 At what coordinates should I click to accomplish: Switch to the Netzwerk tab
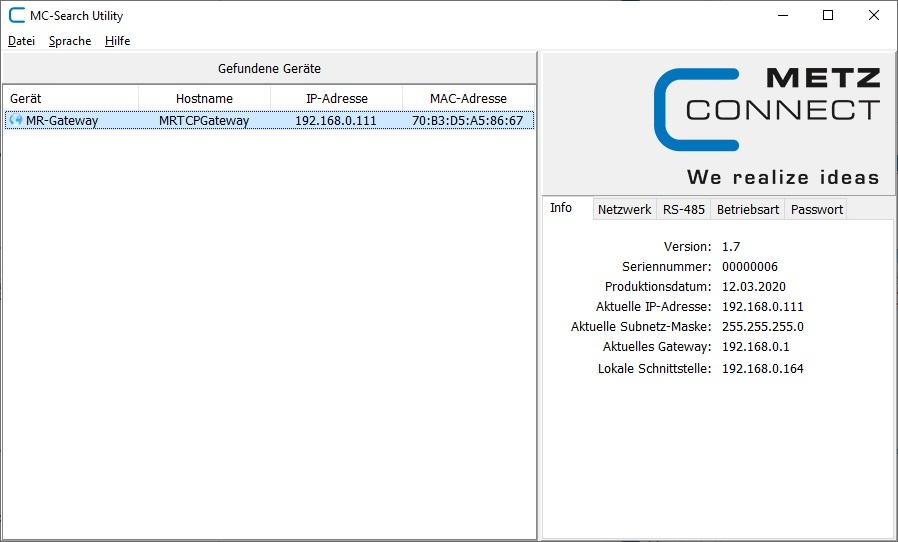tap(624, 210)
